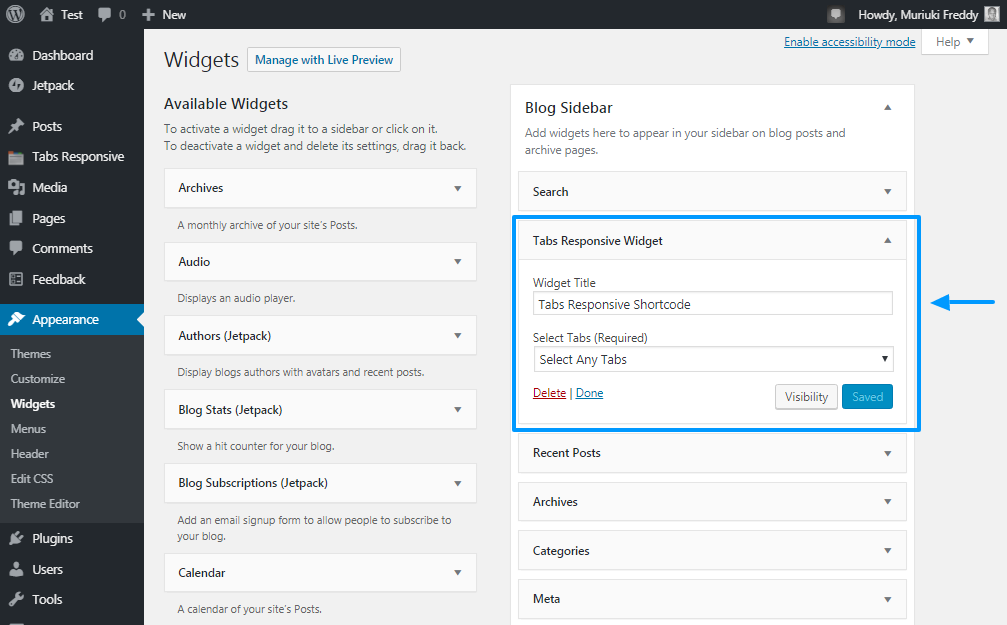The image size is (1007, 625).
Task: Enable accessibility mode
Action: click(x=849, y=41)
